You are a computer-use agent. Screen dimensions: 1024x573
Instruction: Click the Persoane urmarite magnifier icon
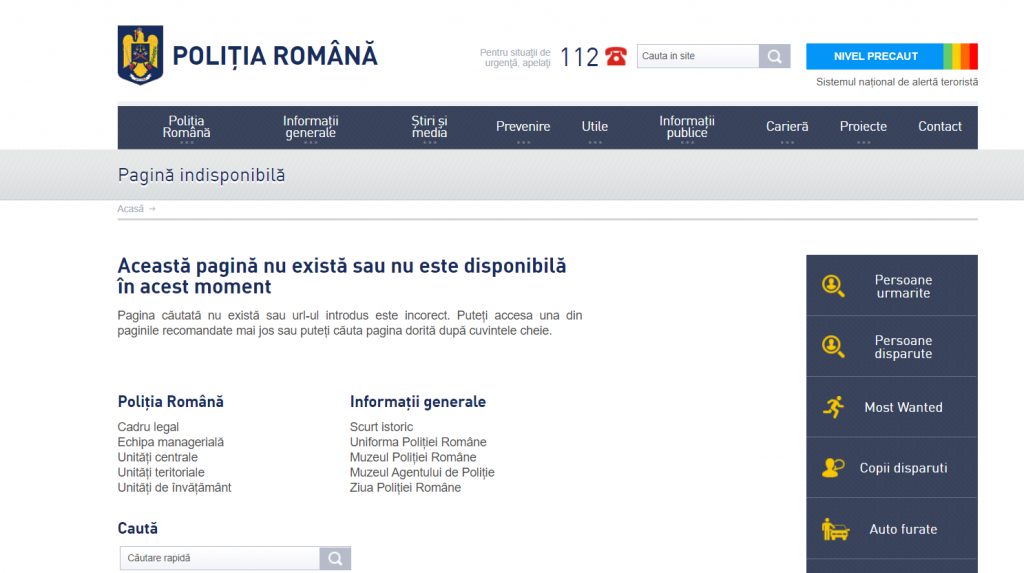(833, 286)
